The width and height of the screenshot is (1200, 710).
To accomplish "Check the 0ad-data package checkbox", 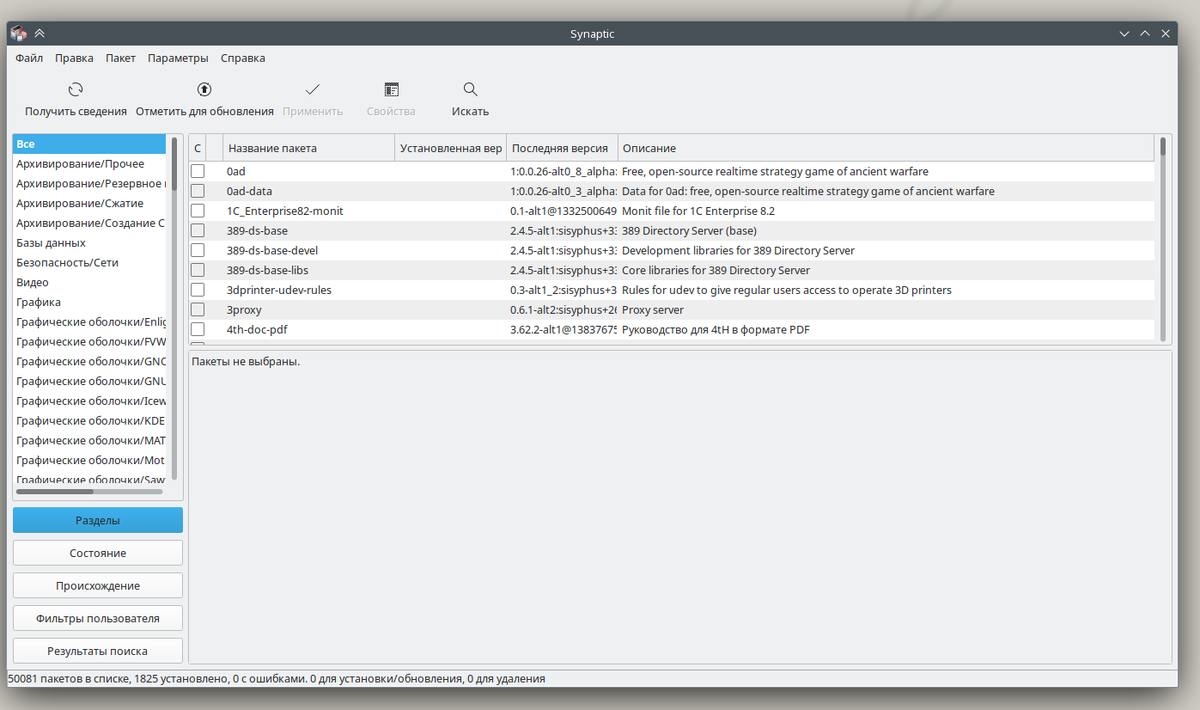I will coord(196,191).
